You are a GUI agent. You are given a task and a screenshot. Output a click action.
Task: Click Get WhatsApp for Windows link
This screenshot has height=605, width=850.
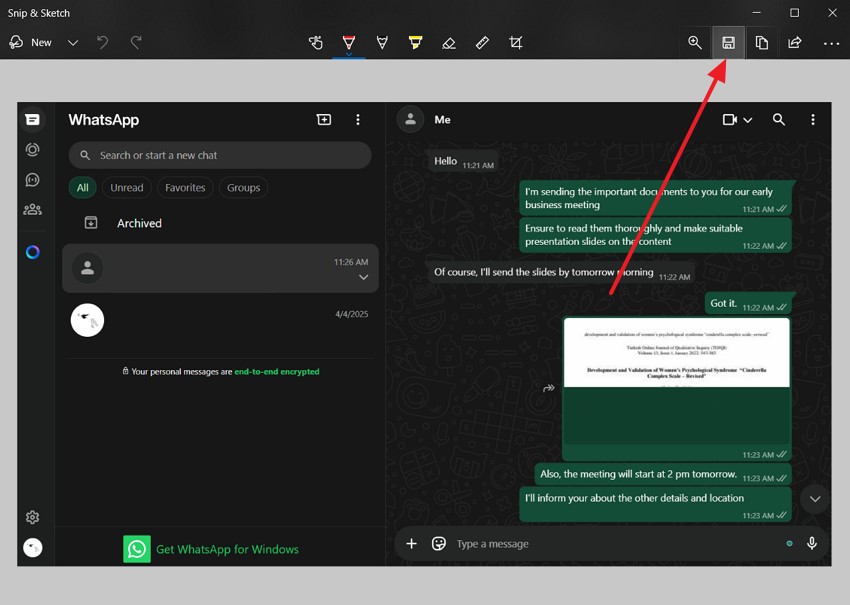point(227,549)
